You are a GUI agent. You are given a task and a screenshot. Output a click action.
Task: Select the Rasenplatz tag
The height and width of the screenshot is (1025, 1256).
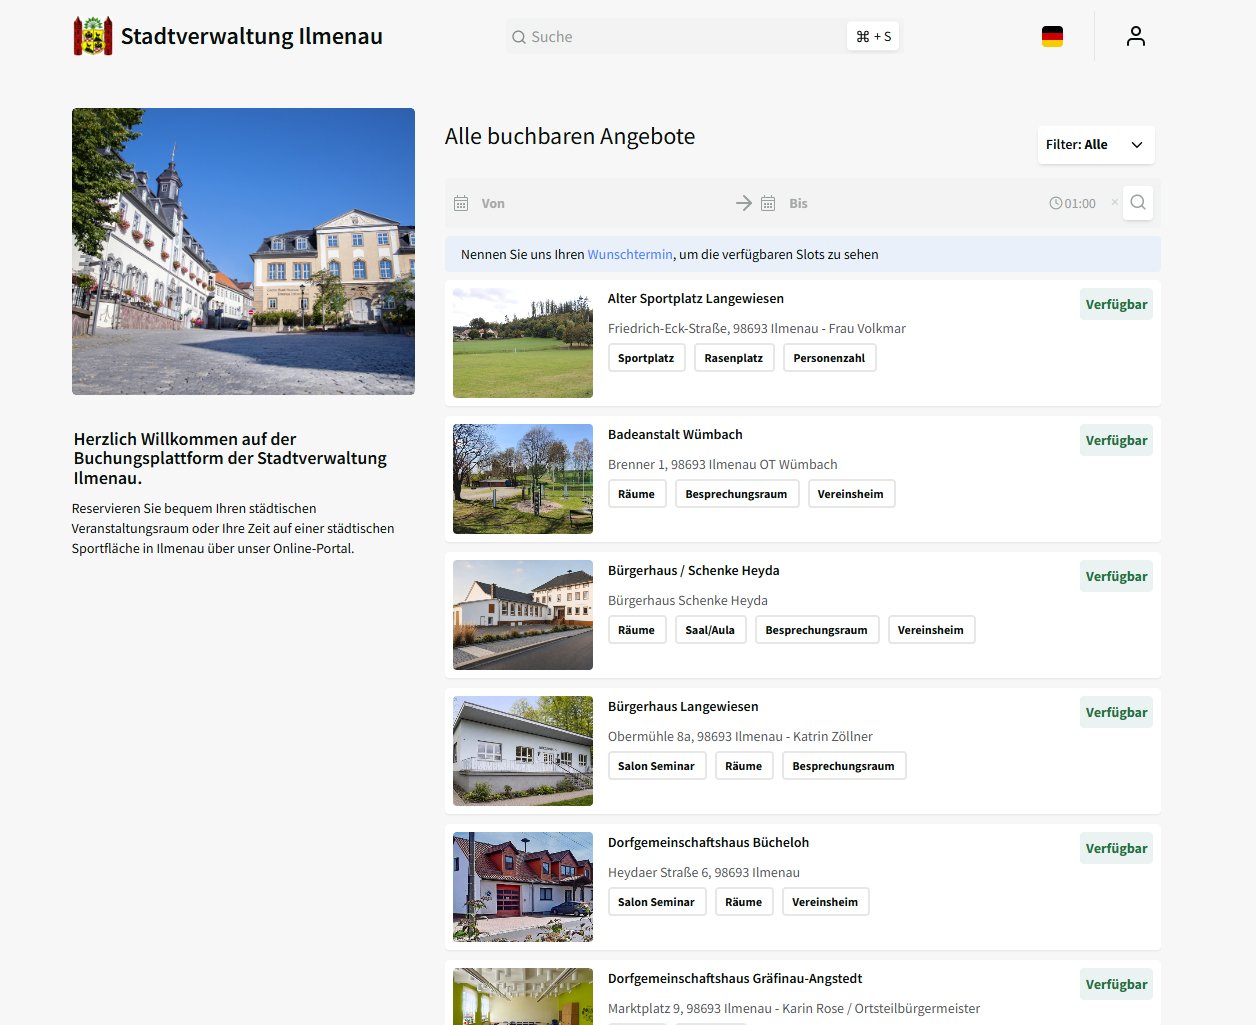click(x=734, y=358)
